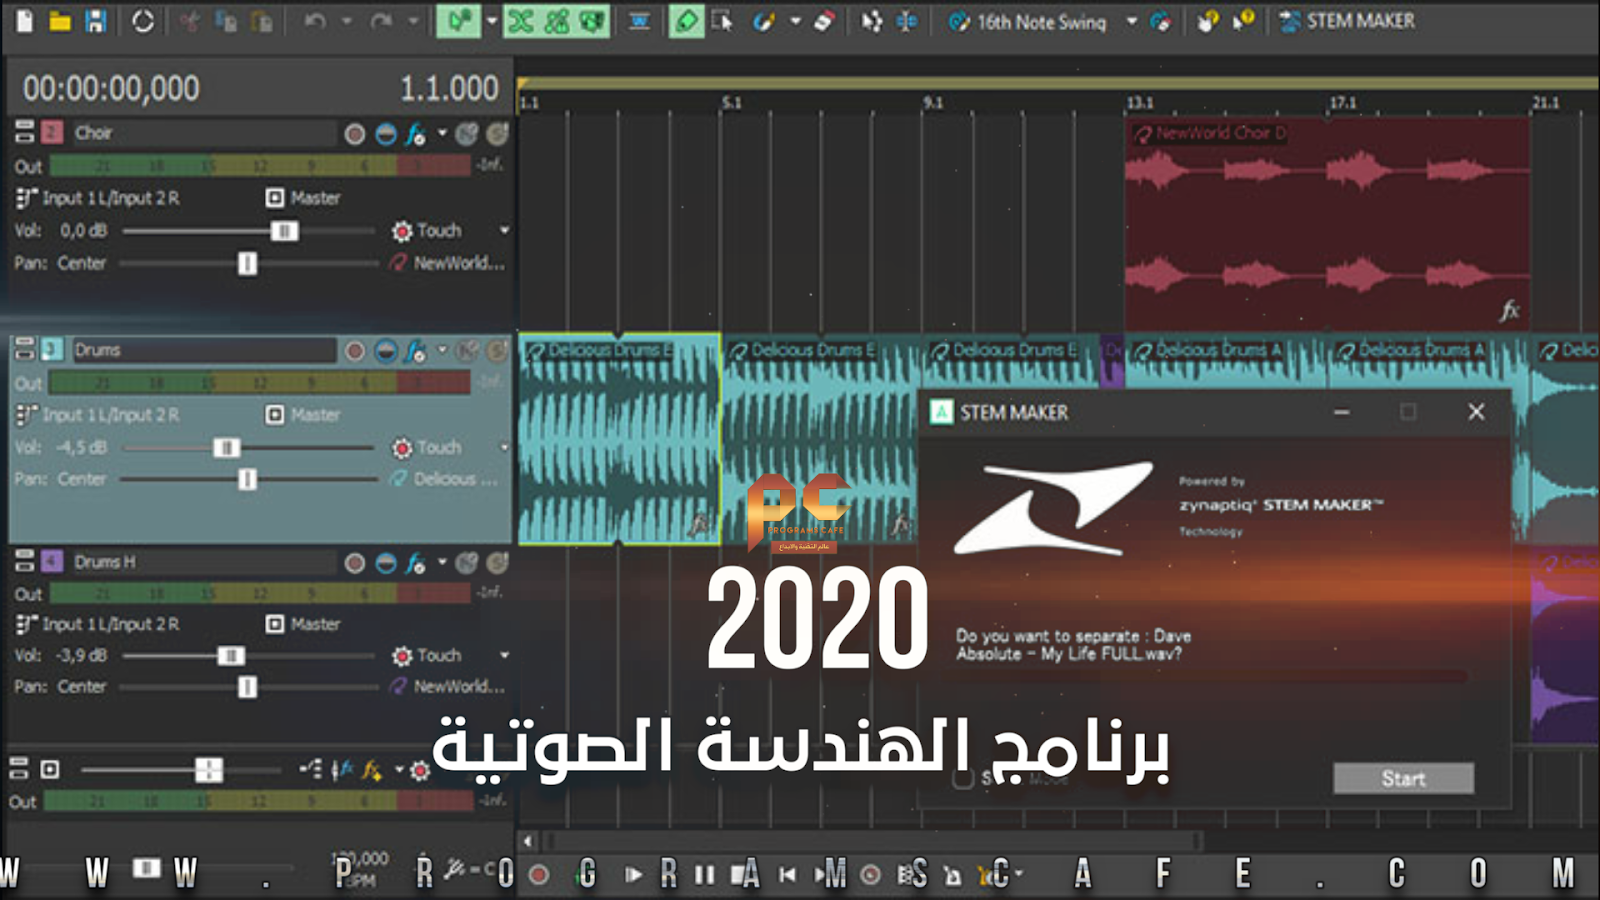
Task: Open a project with the folder icon
Action: pos(60,21)
